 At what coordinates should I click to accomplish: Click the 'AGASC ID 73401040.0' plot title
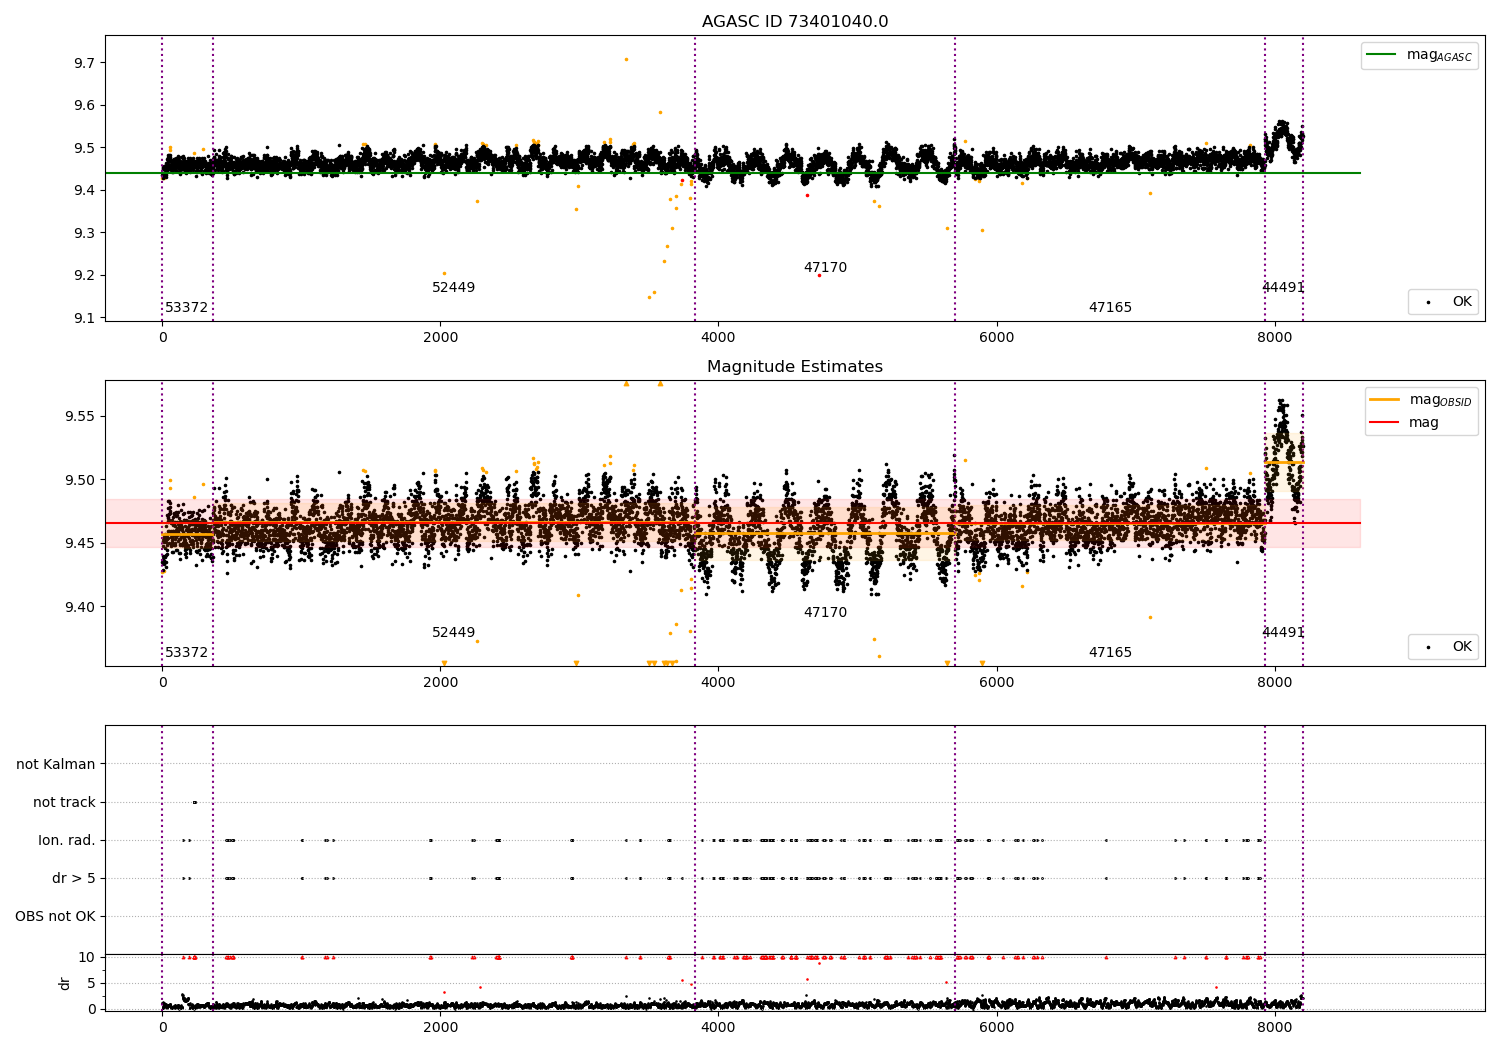click(795, 22)
